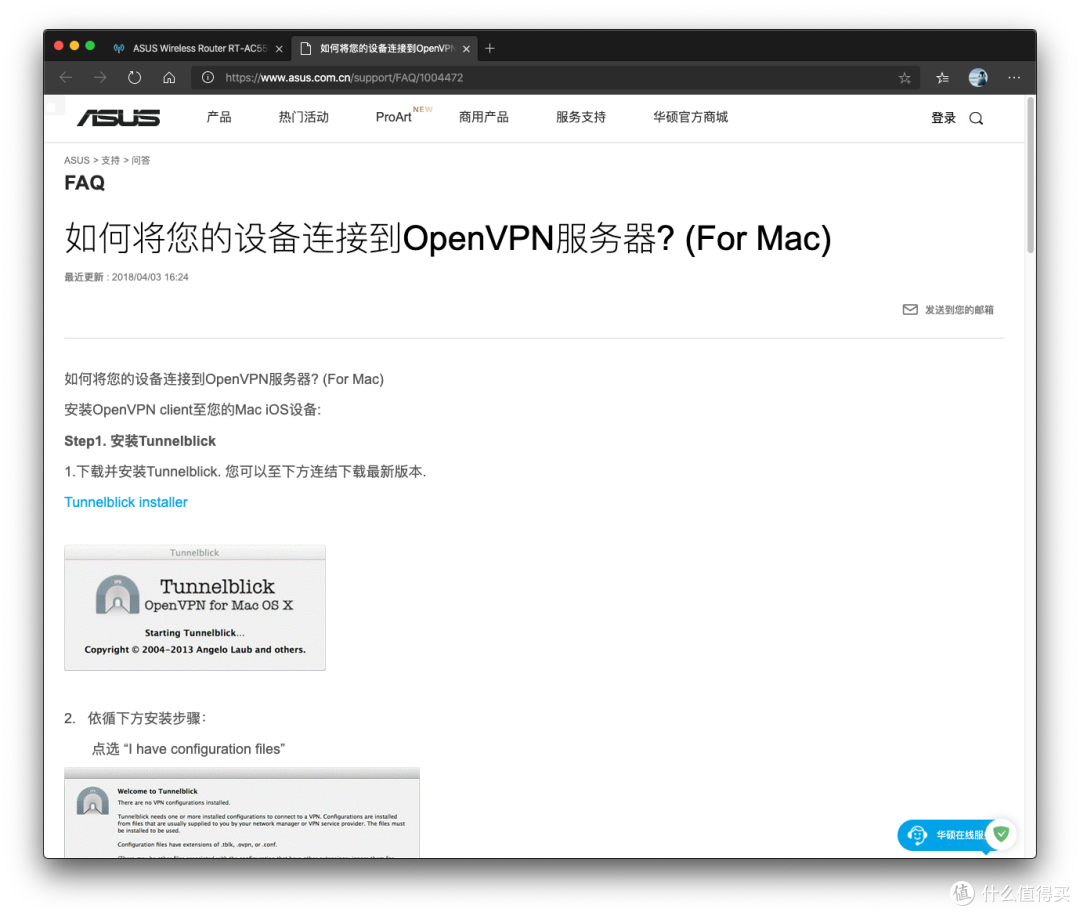The height and width of the screenshot is (916, 1080).
Task: Select the OpenVPN FAQ browser tab
Action: tap(384, 48)
